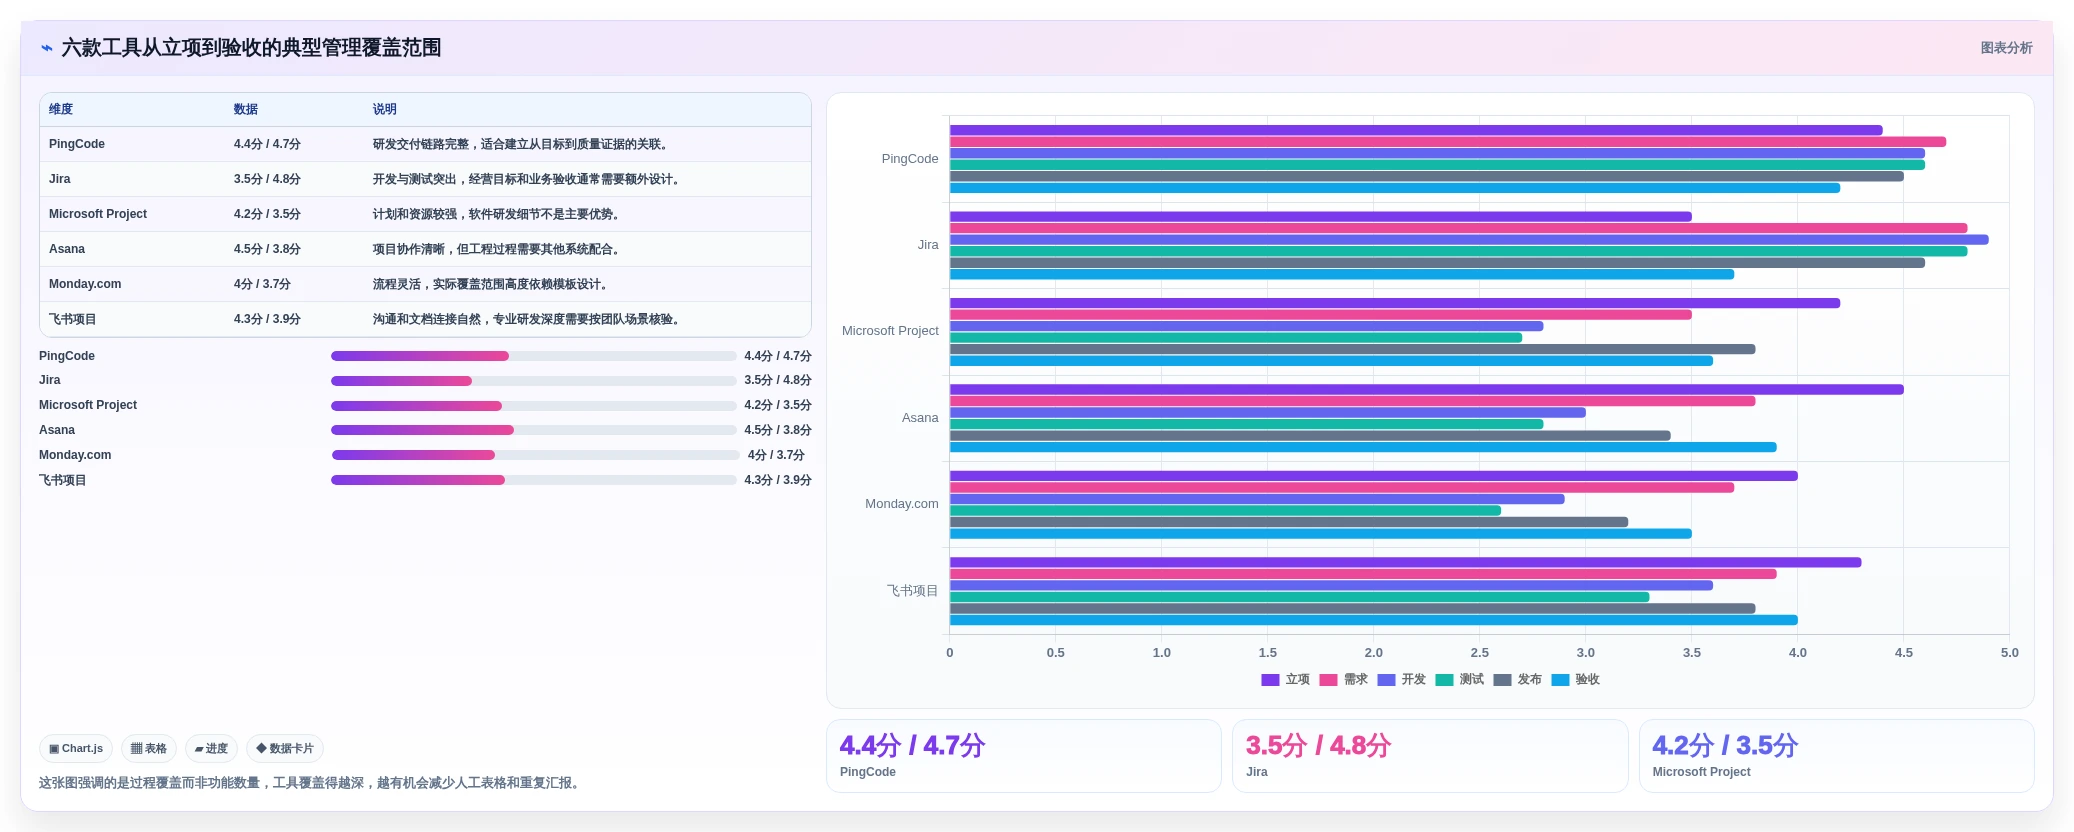Click PingCode purple 立项 bar in chart
This screenshot has height=832, width=2074.
(1416, 130)
